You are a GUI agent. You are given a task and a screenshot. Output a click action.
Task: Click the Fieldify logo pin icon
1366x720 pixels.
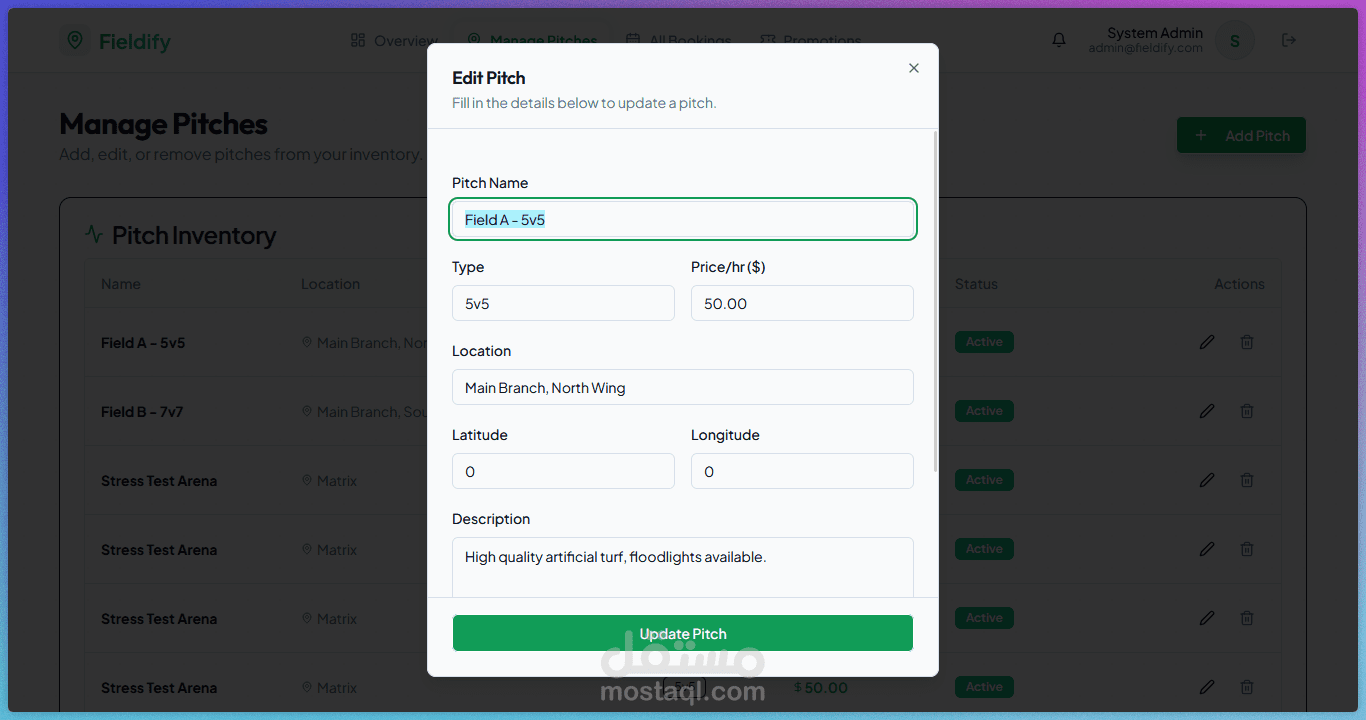tap(74, 40)
